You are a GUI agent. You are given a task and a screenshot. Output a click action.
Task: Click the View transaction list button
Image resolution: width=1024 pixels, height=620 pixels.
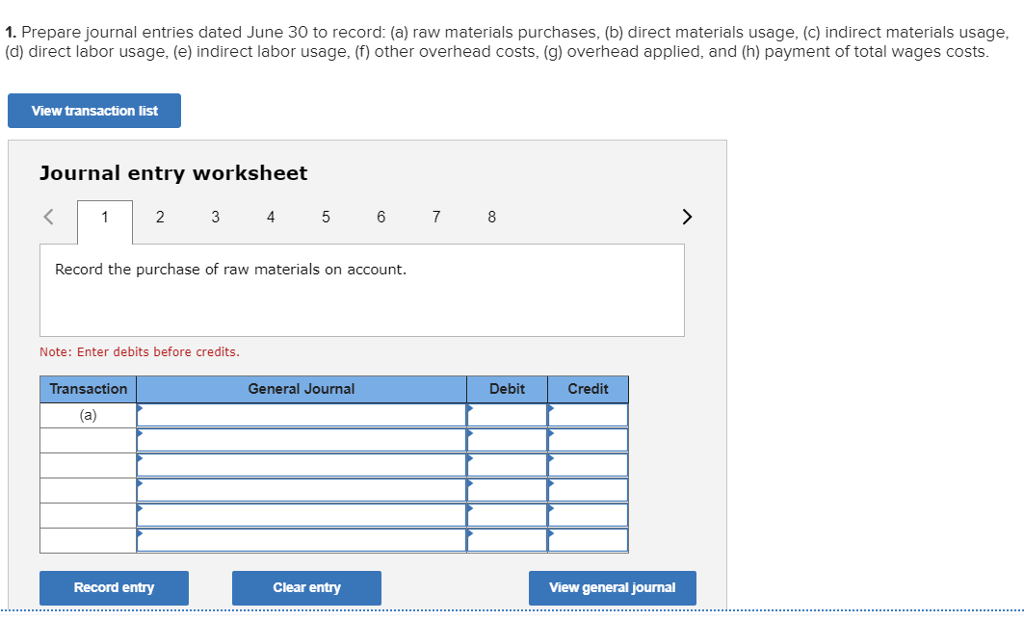click(x=94, y=110)
